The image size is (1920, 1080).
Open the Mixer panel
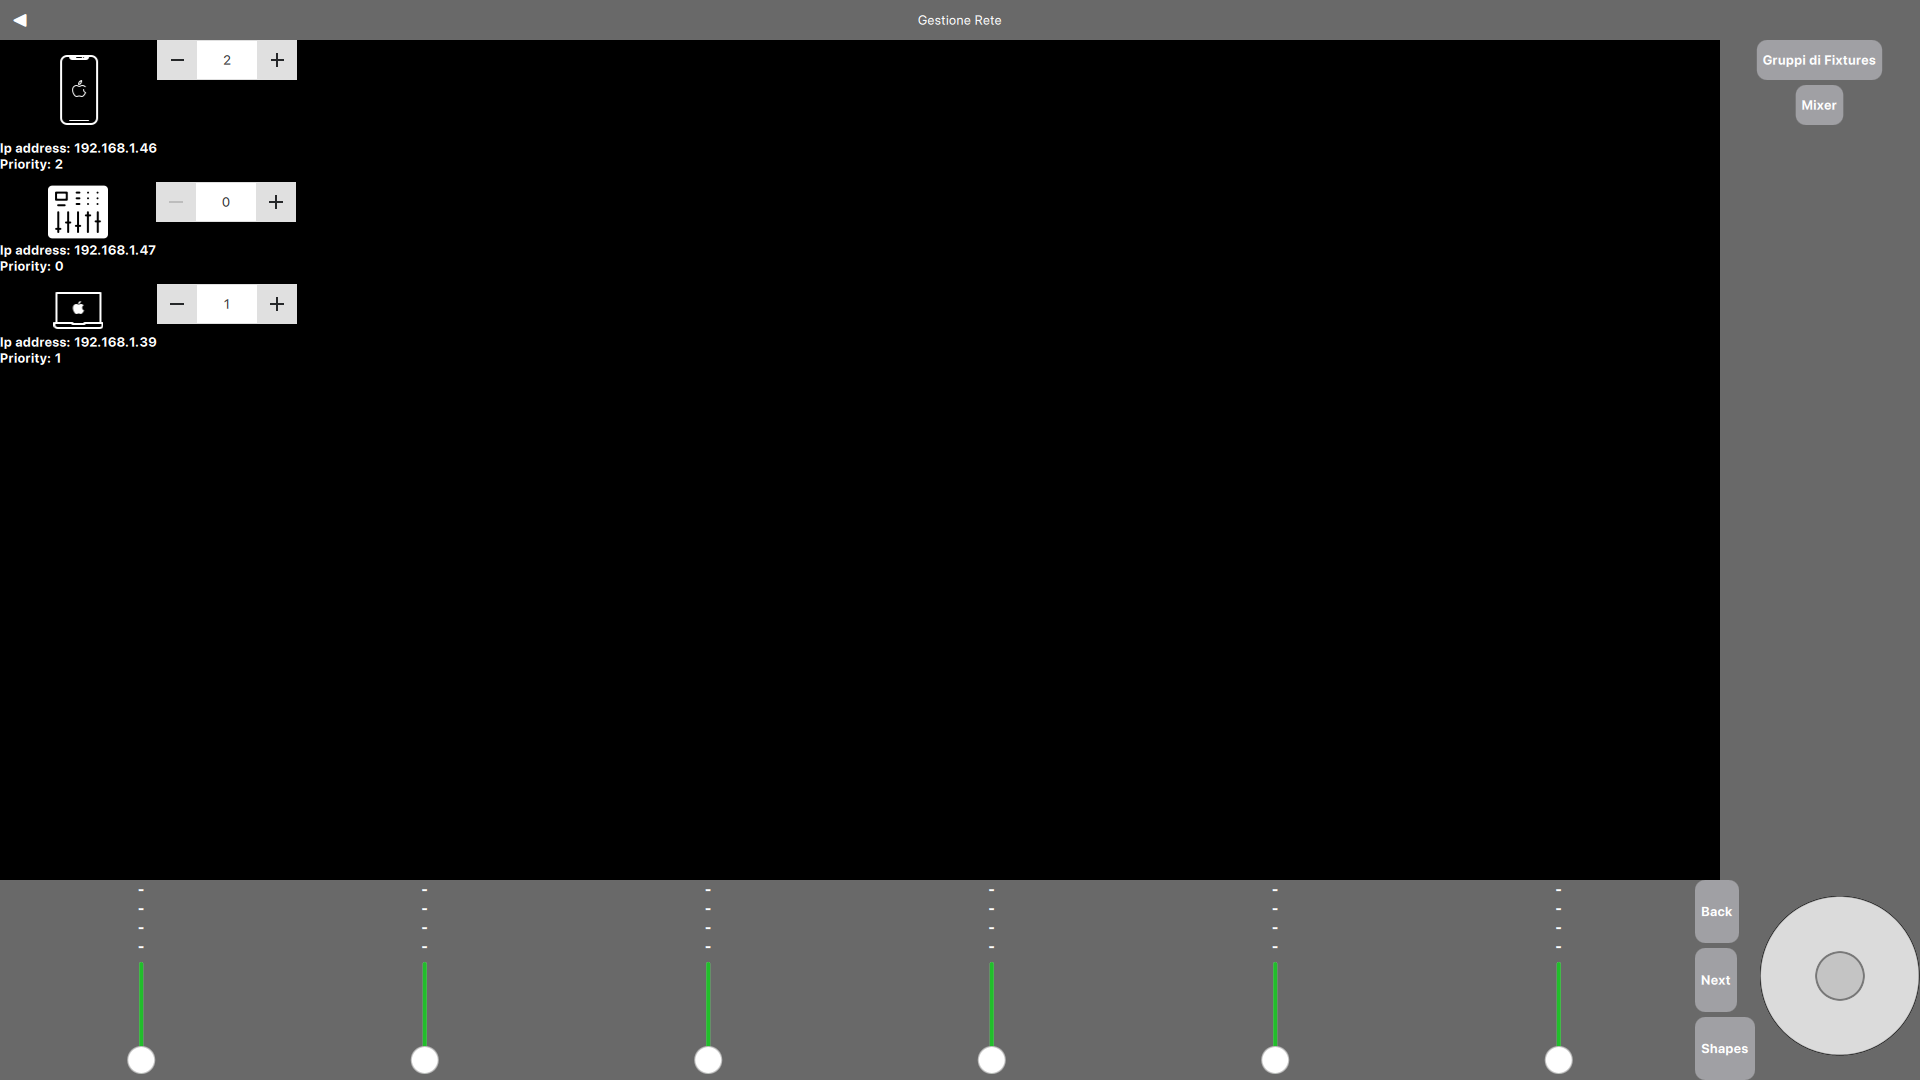(1820, 104)
